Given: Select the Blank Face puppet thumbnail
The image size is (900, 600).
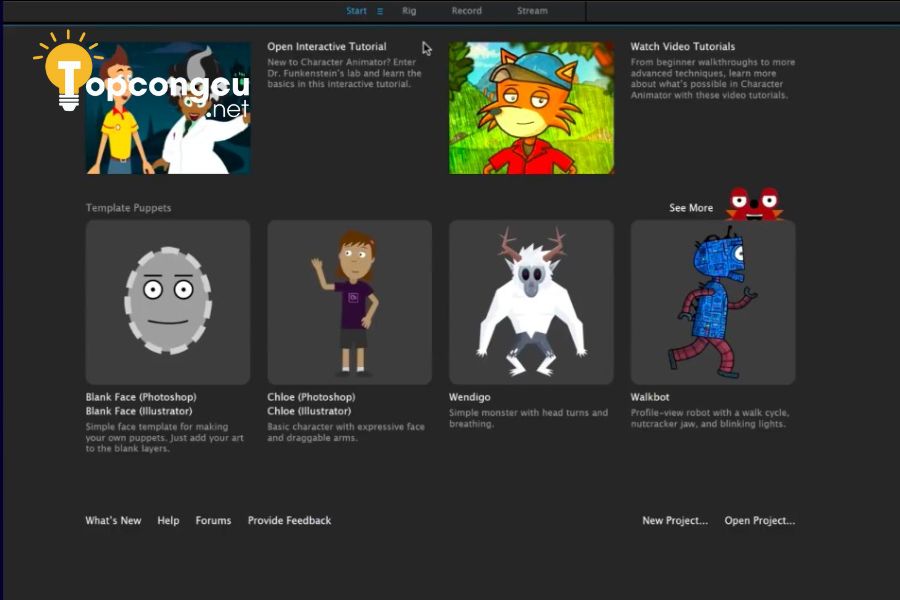Looking at the screenshot, I should point(168,302).
